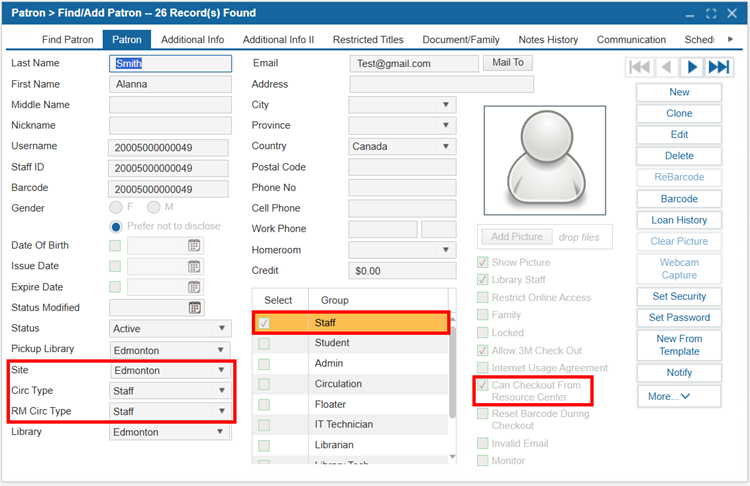The image size is (750, 486).
Task: Go to the next patron record
Action: pyautogui.click(x=692, y=67)
